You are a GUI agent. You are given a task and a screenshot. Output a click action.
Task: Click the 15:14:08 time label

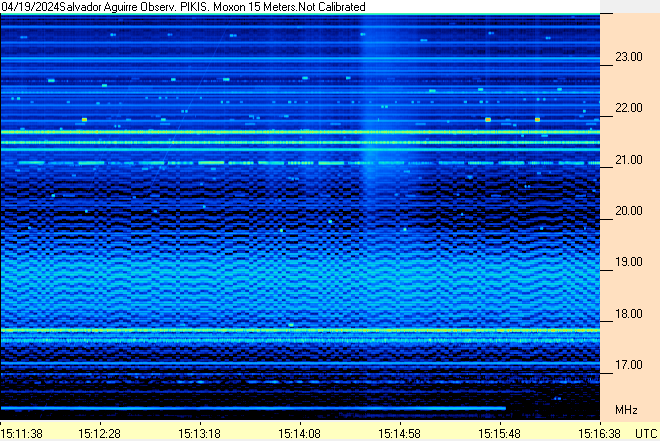click(300, 433)
